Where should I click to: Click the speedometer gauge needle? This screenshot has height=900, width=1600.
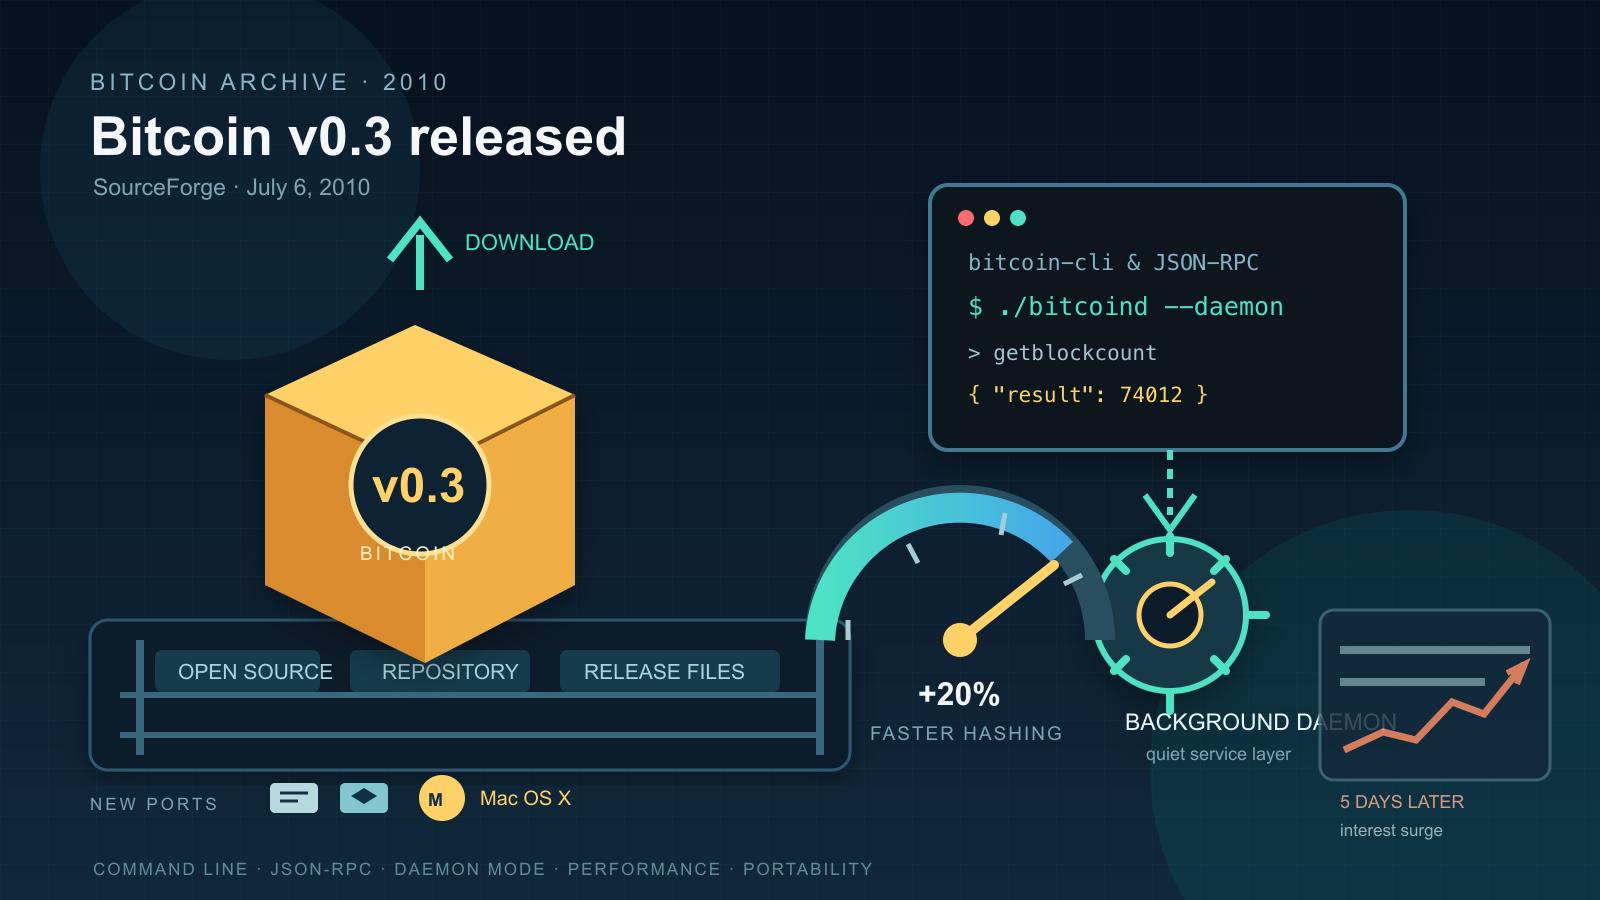coord(1002,610)
